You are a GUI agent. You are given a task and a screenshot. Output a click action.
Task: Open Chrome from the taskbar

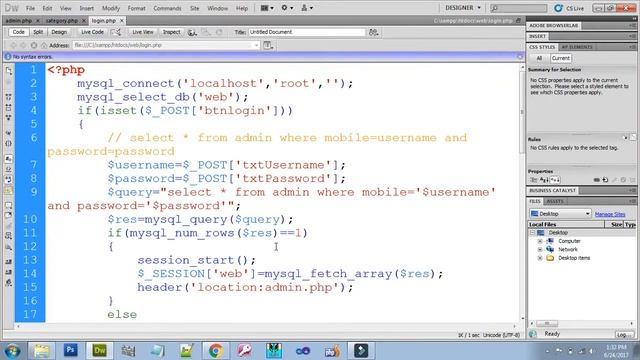[216, 350]
